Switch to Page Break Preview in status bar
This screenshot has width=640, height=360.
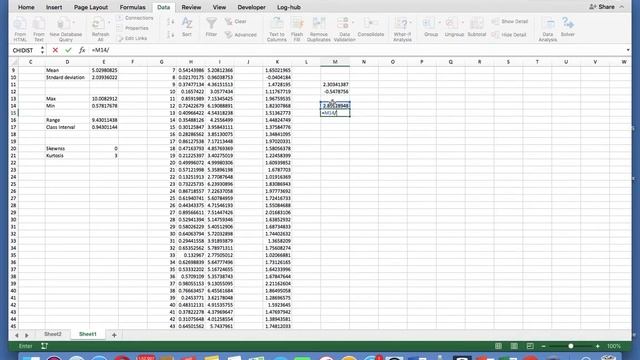pyautogui.click(x=530, y=346)
